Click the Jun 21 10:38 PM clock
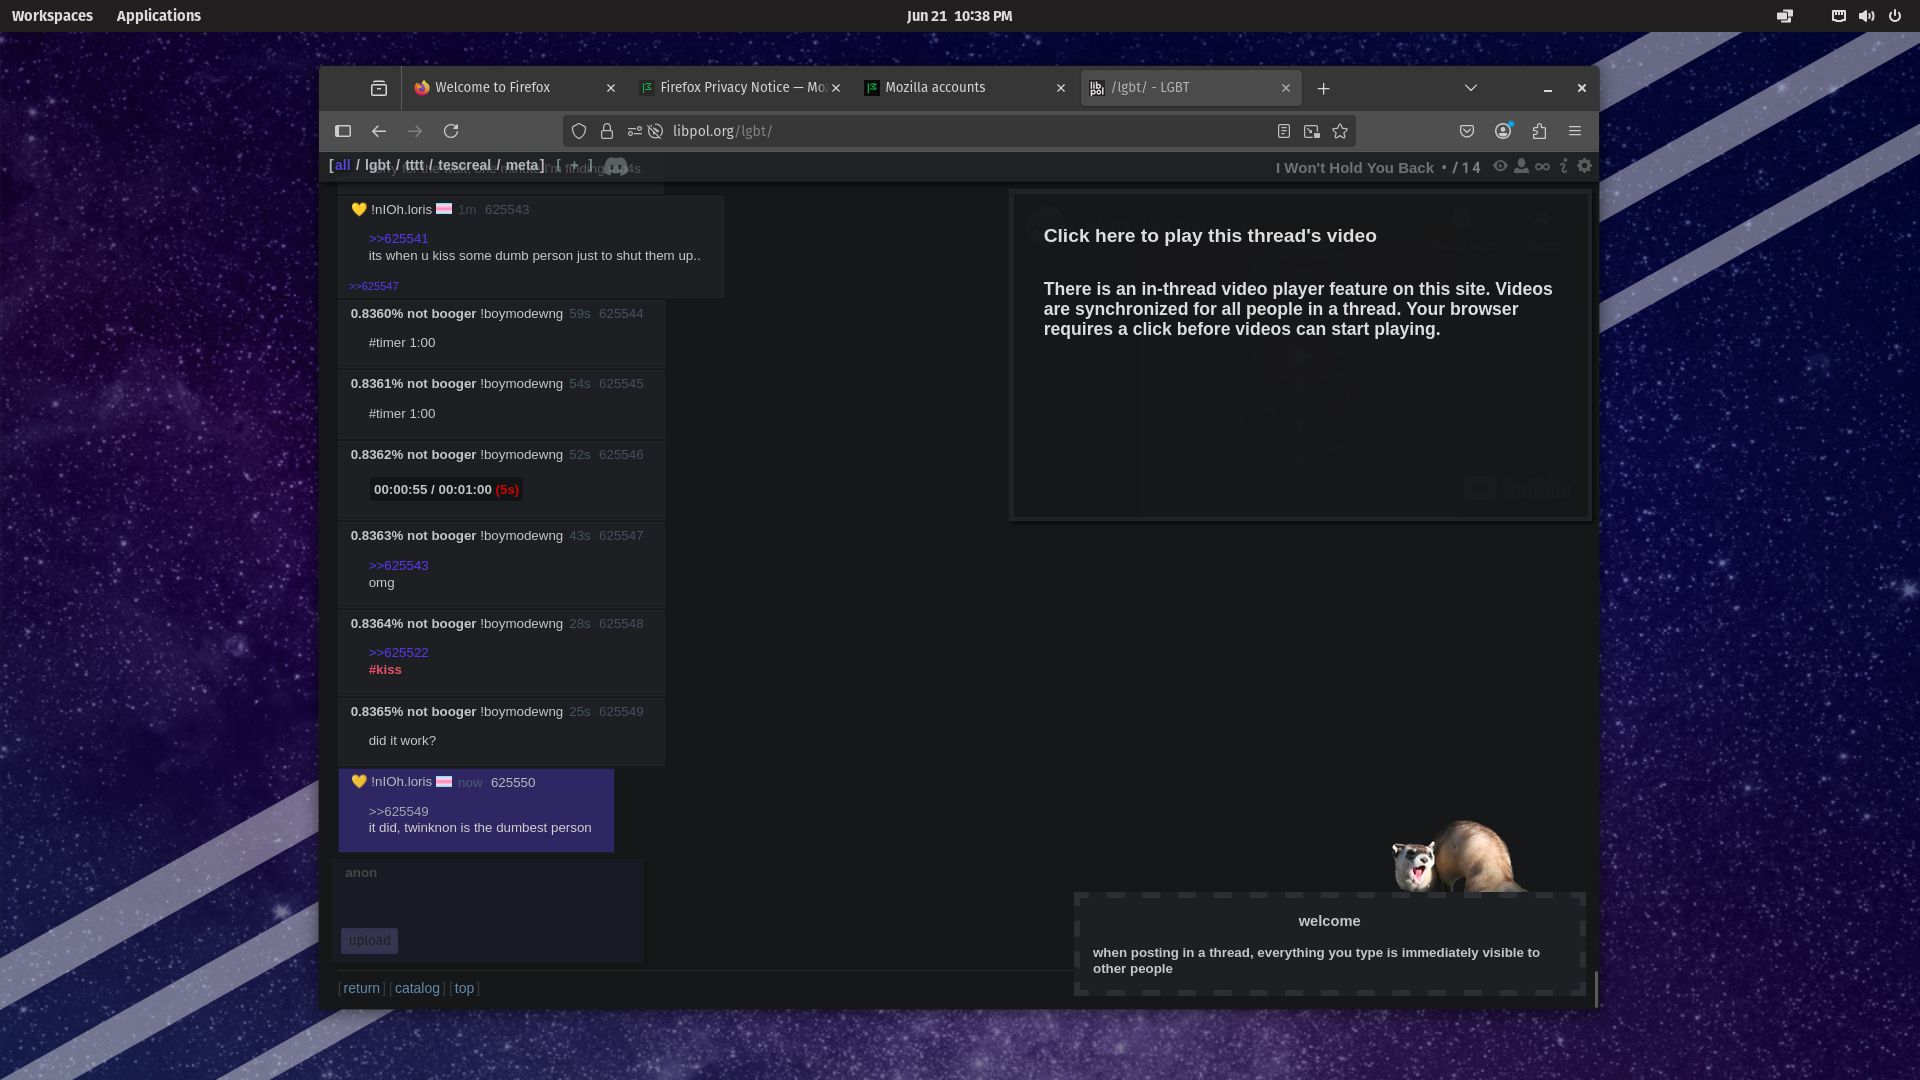This screenshot has width=1920, height=1080. tap(959, 16)
